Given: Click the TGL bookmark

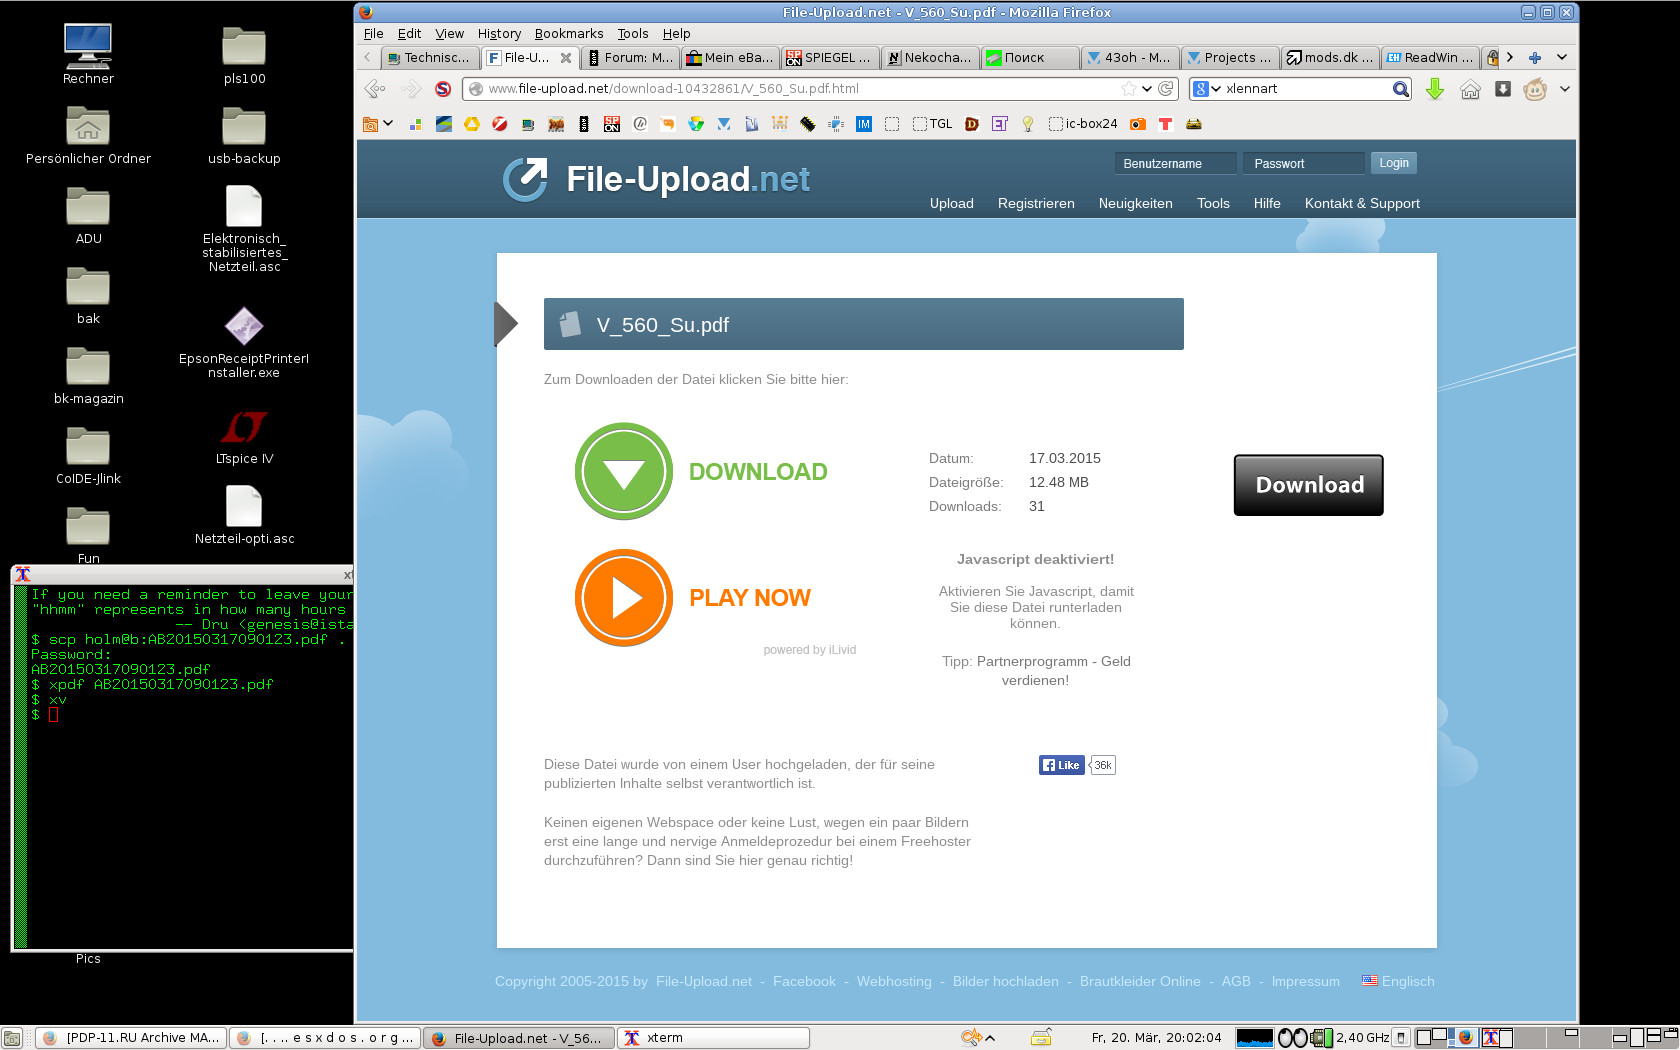Looking at the screenshot, I should (x=932, y=124).
